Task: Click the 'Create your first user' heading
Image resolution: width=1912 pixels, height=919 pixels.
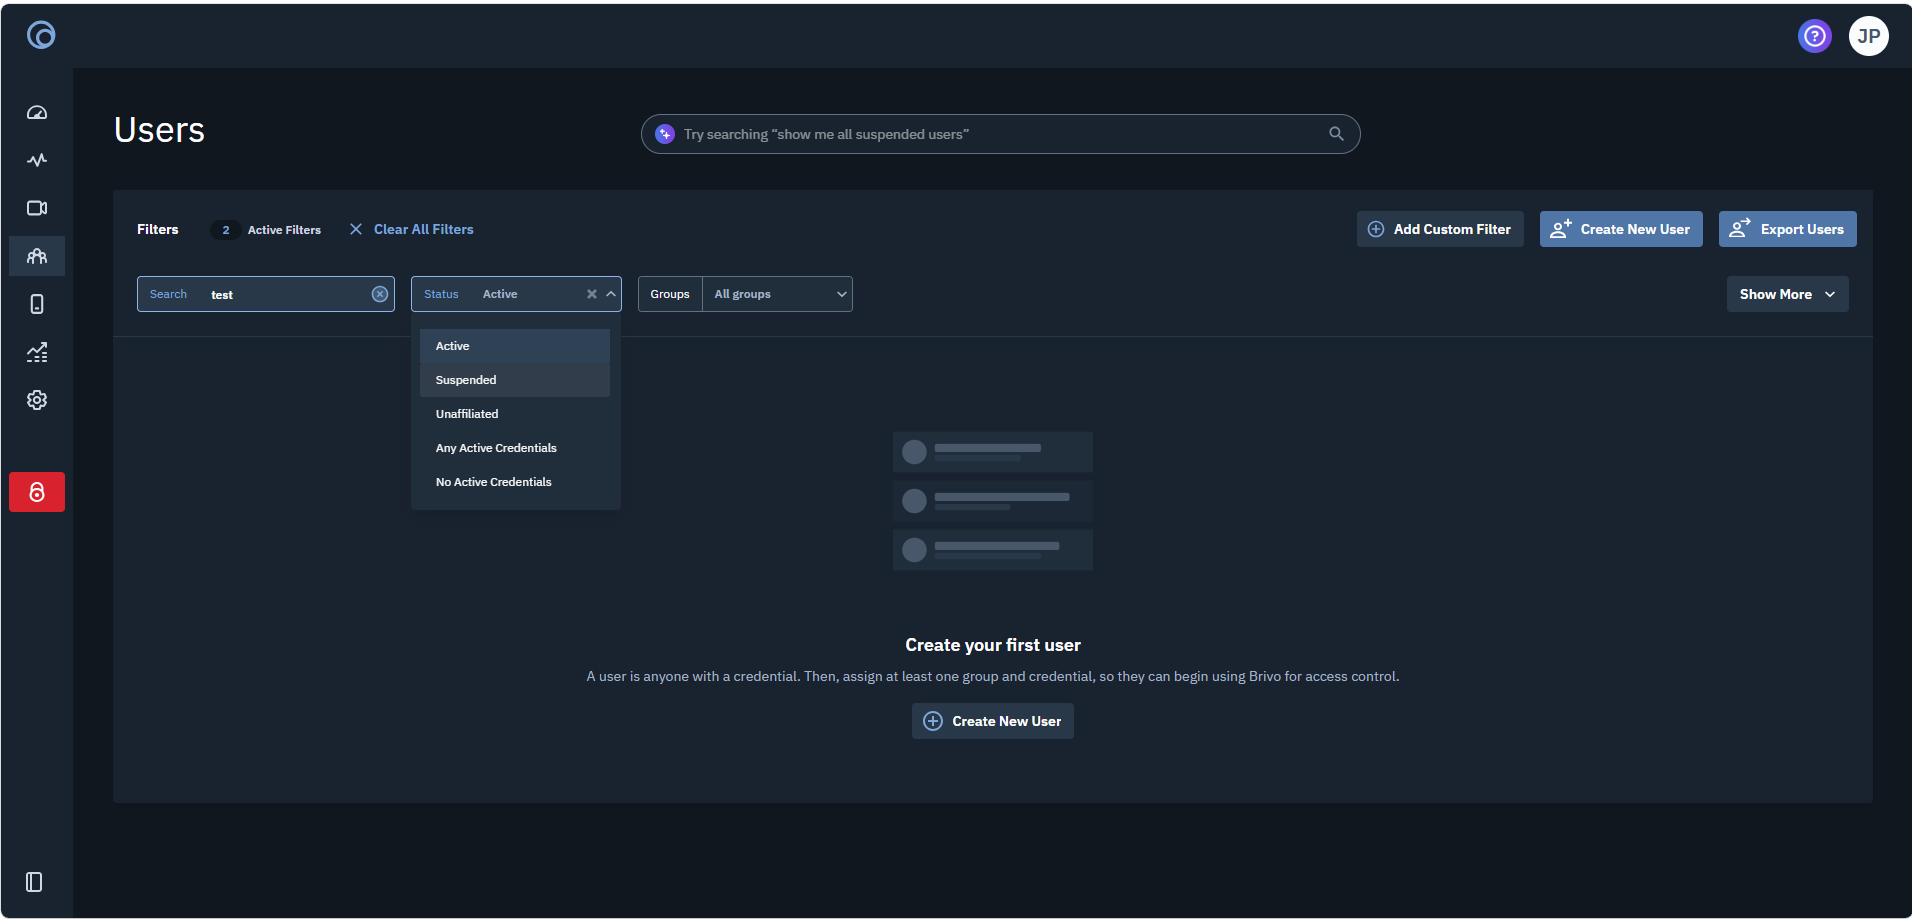Action: [x=993, y=645]
